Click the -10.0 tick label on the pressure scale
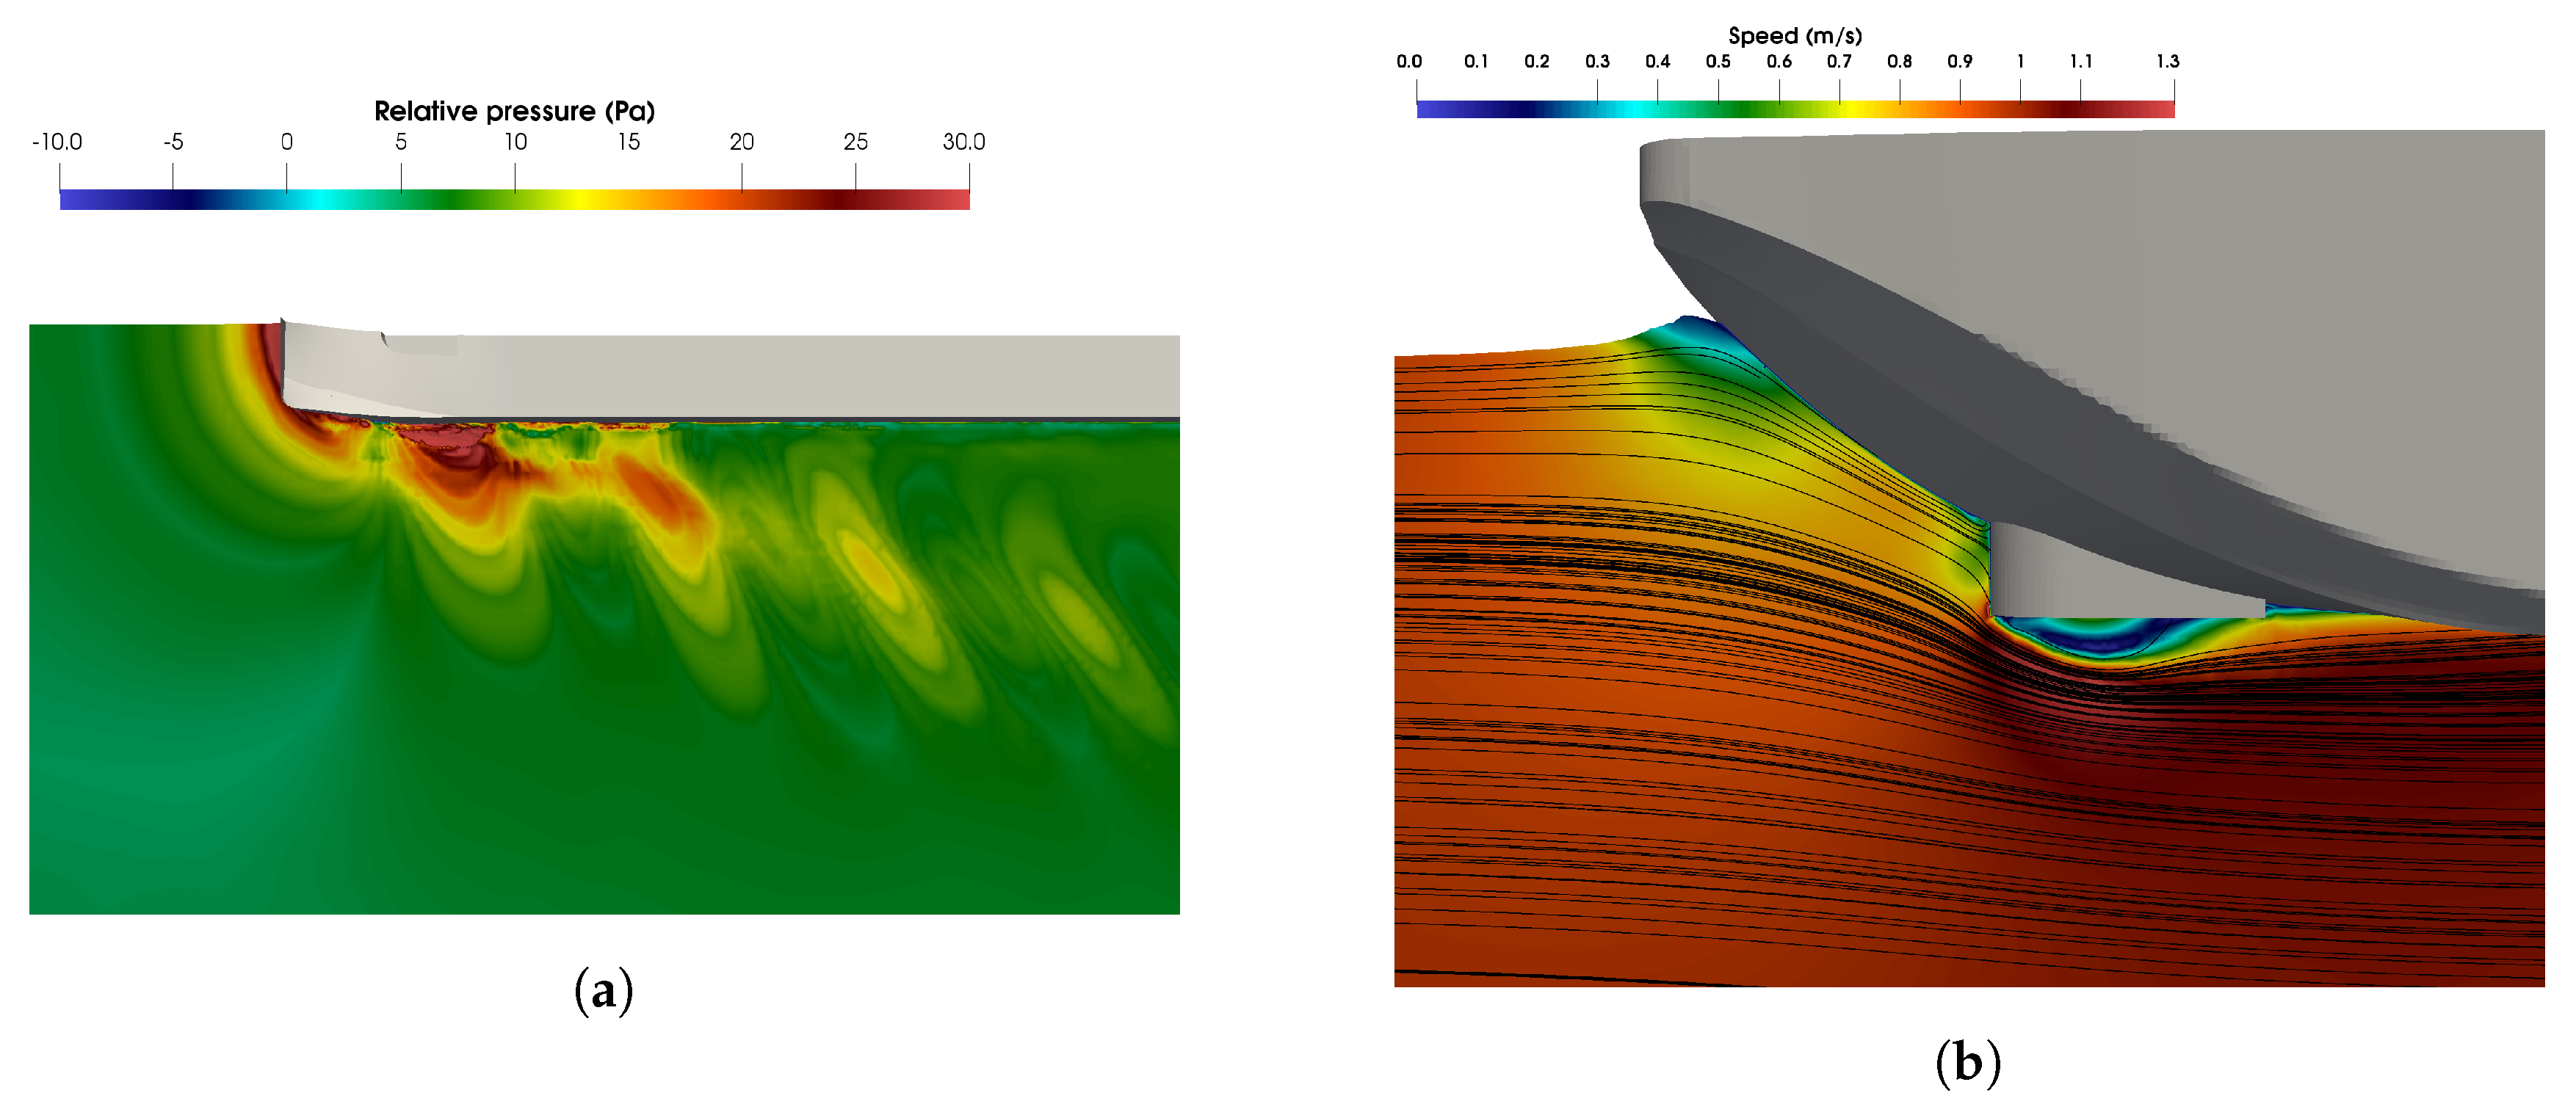This screenshot has width=2576, height=1104. [x=57, y=142]
